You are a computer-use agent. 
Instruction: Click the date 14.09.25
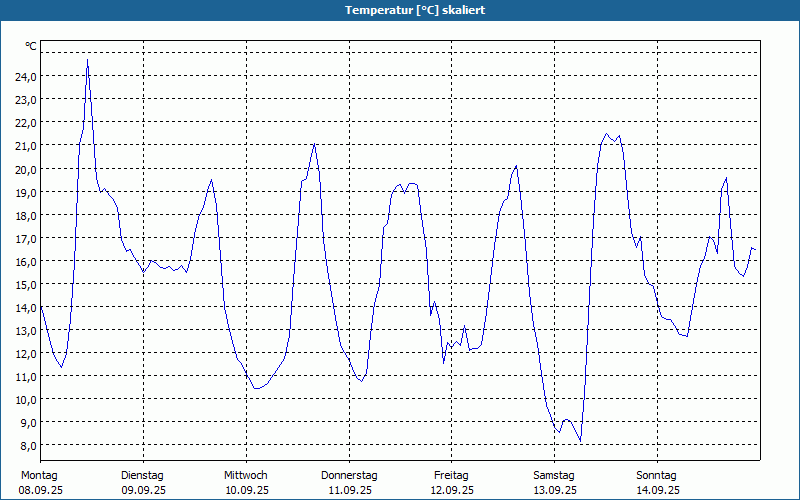coord(658,490)
